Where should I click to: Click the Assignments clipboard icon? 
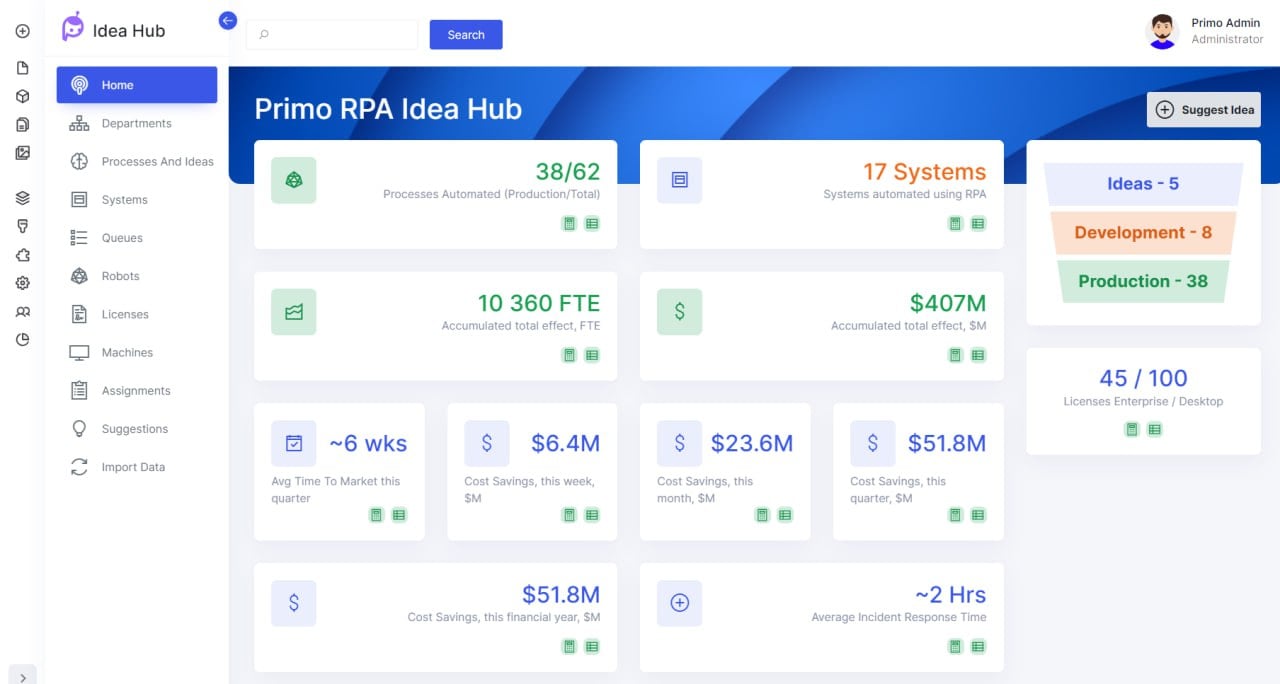click(79, 390)
